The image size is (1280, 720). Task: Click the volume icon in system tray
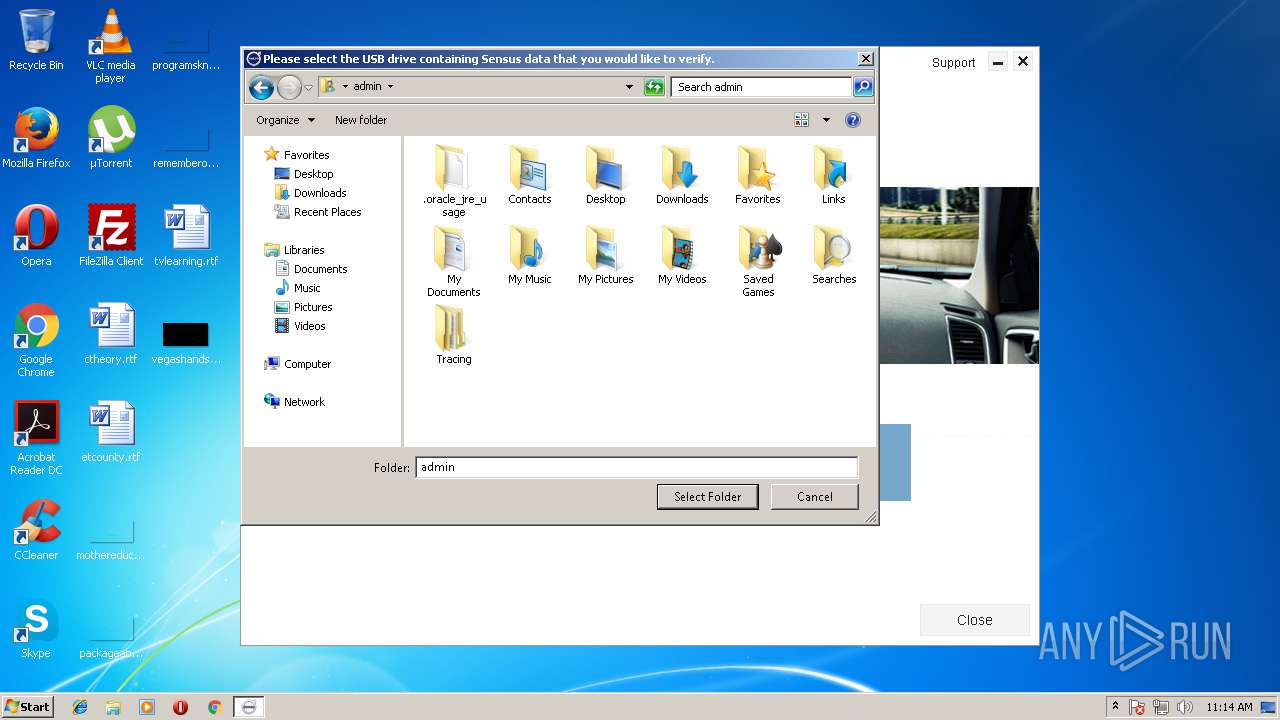(x=1185, y=707)
